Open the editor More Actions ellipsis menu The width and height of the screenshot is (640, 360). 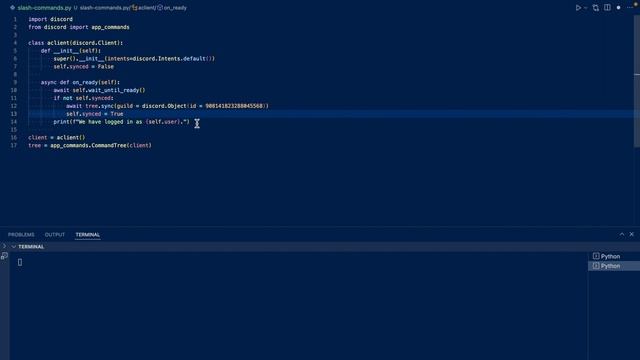point(630,8)
